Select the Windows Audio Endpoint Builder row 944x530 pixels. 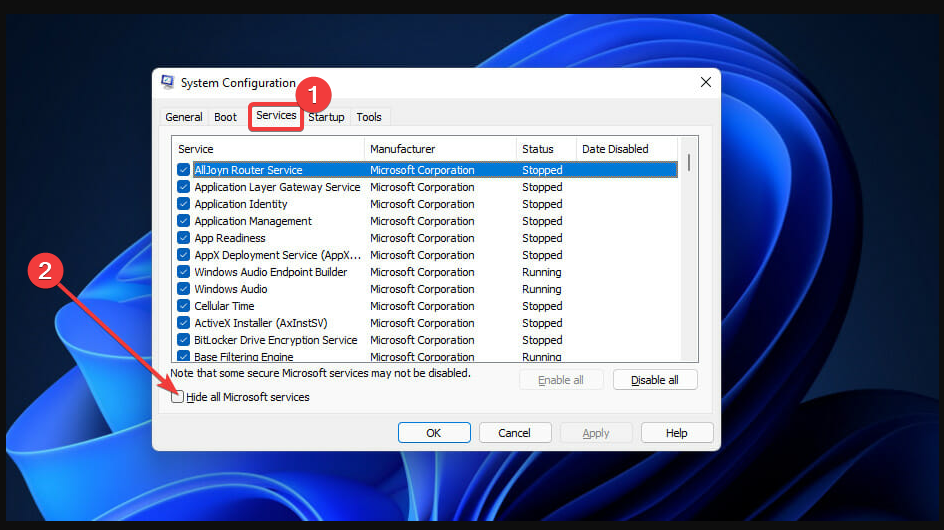[x=427, y=272]
